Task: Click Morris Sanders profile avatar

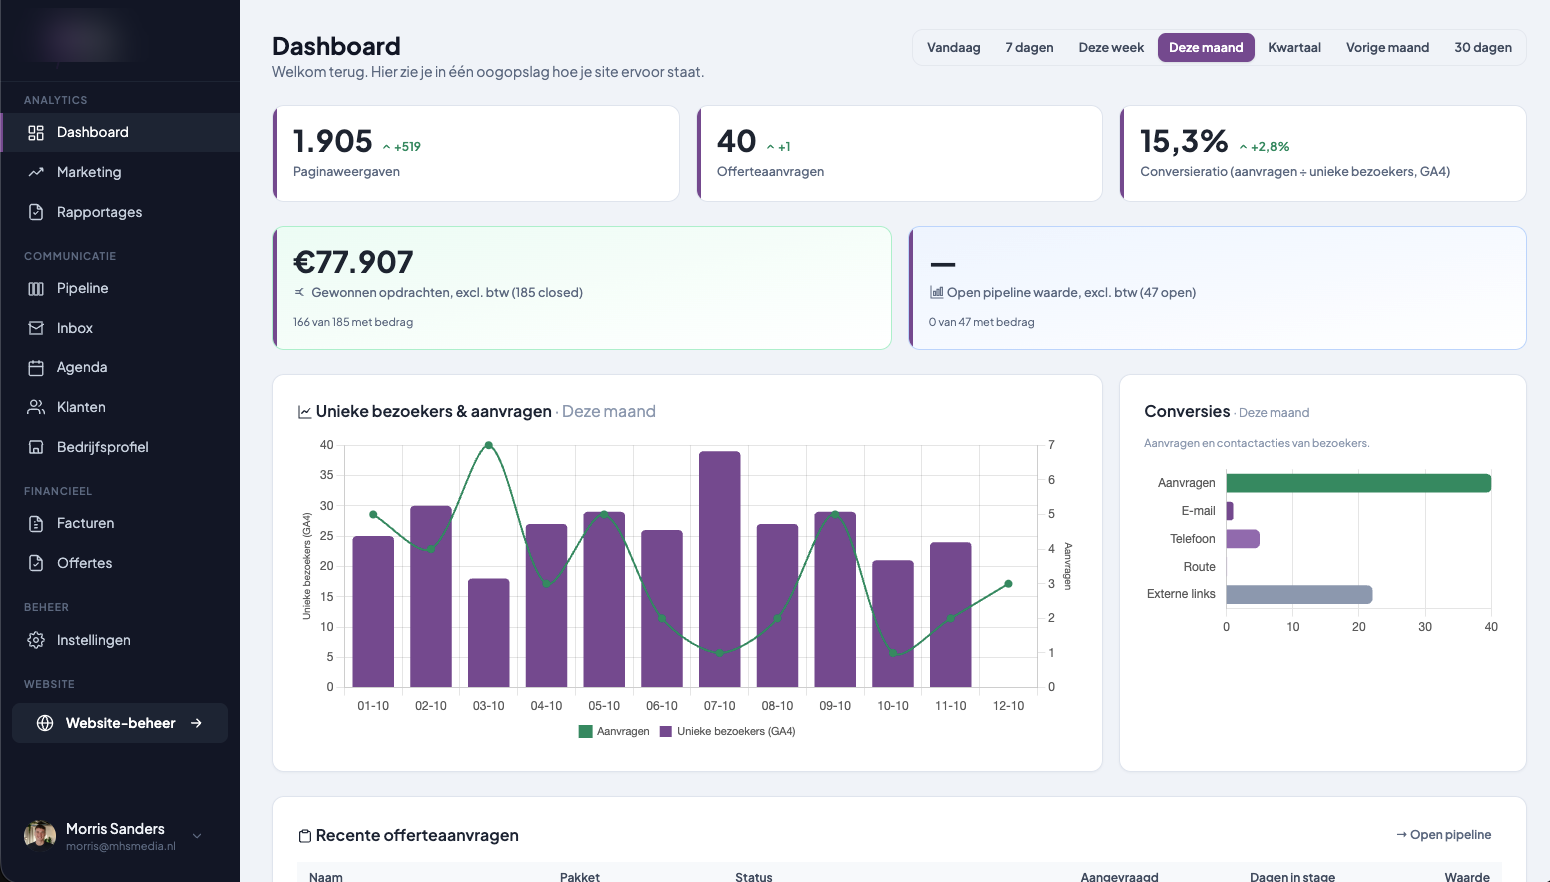Action: point(40,835)
